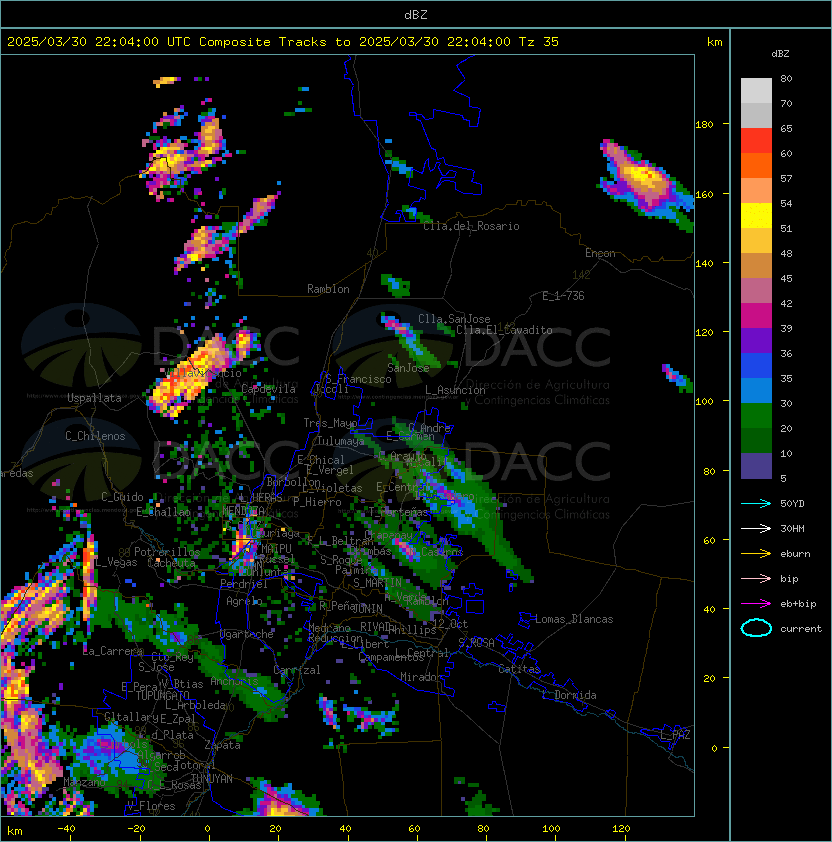Screen dimensions: 832x842
Task: Pick the magenta 39–42 legend swatch
Action: [756, 316]
